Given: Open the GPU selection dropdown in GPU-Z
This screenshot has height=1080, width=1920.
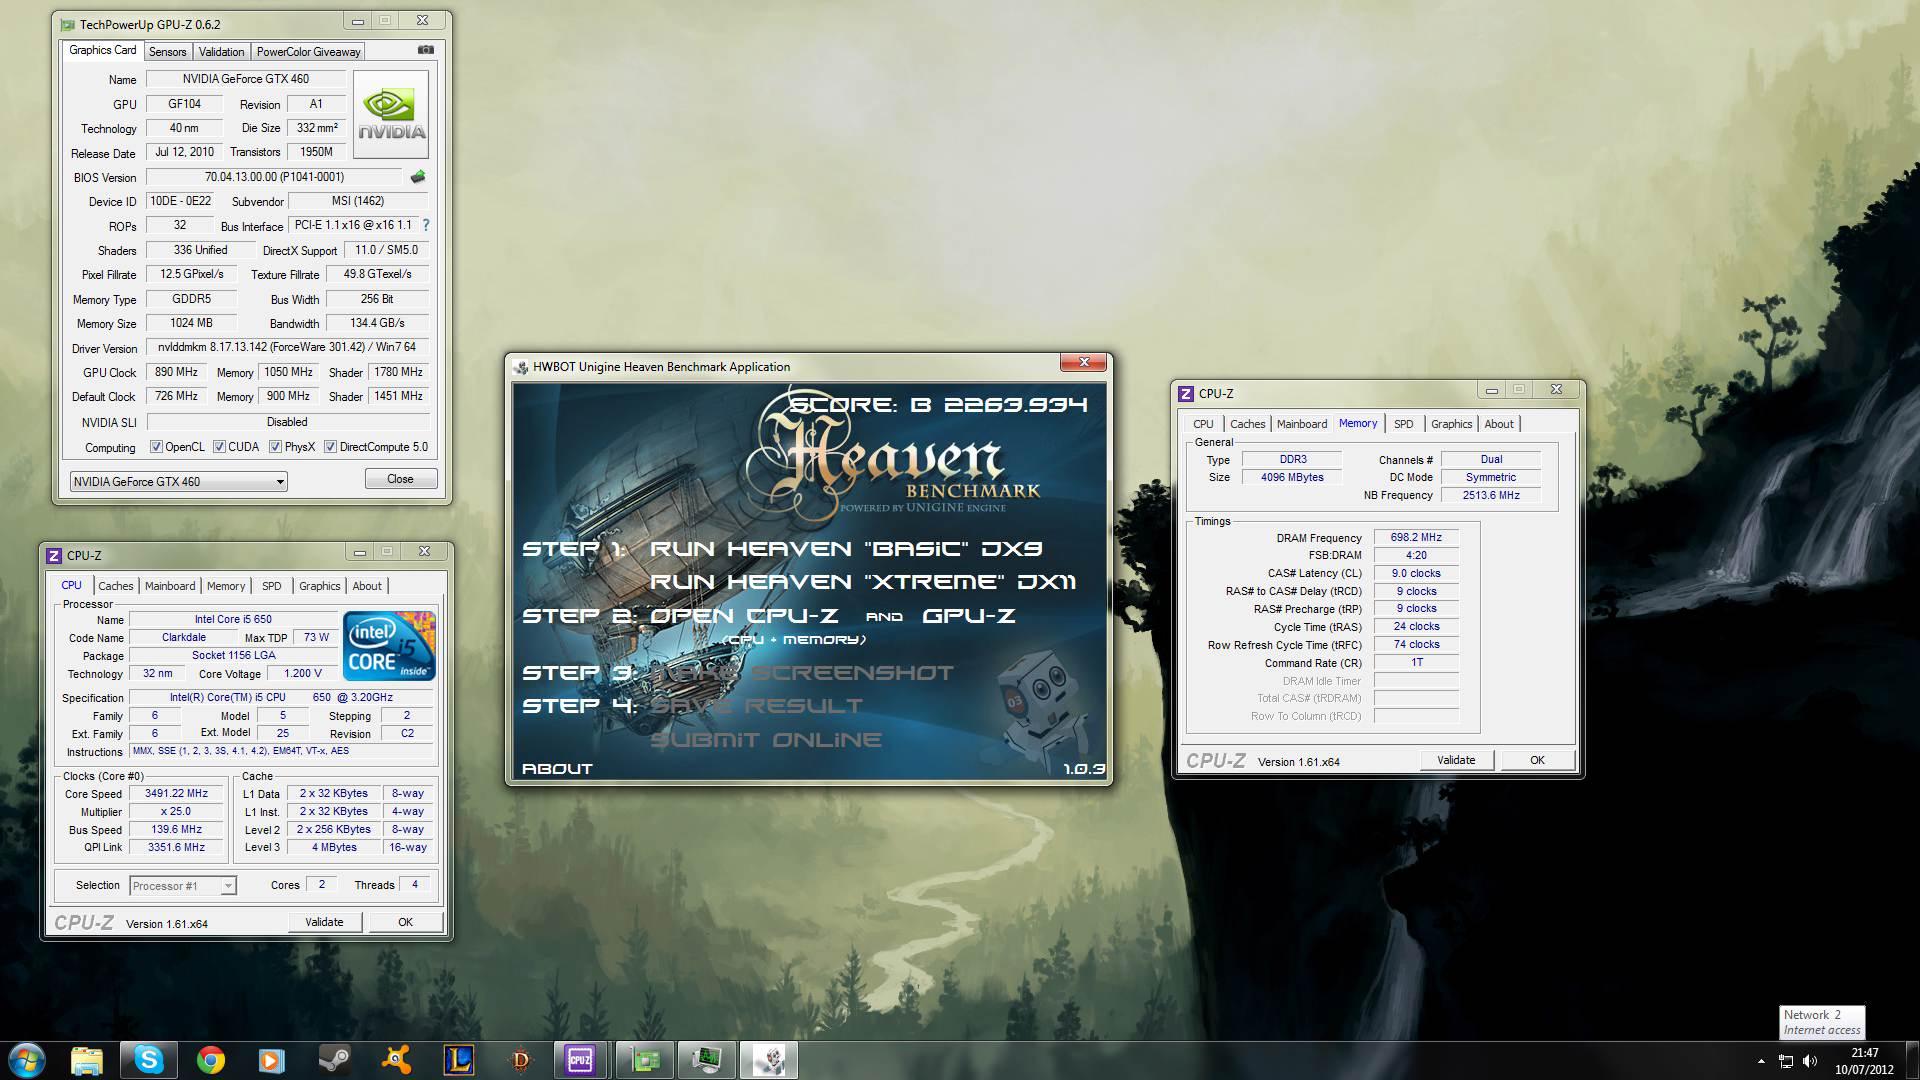Looking at the screenshot, I should (x=179, y=481).
